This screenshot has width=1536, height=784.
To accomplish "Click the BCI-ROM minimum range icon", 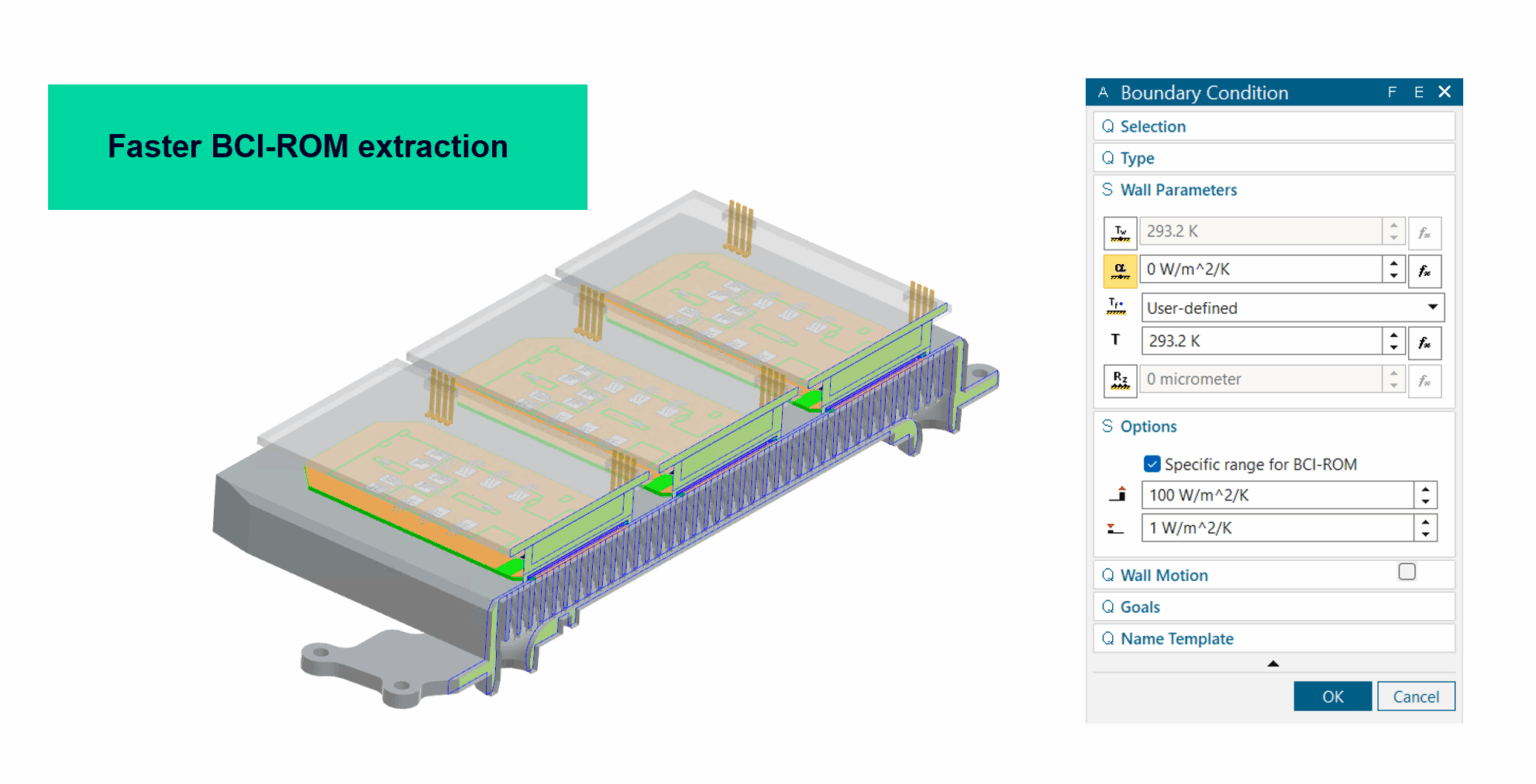I will coord(1118,529).
